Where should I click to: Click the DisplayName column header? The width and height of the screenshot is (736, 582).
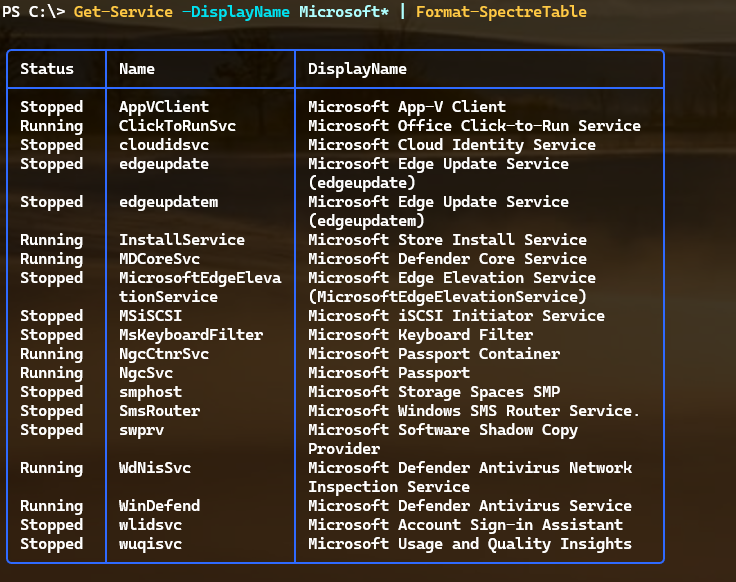point(357,69)
